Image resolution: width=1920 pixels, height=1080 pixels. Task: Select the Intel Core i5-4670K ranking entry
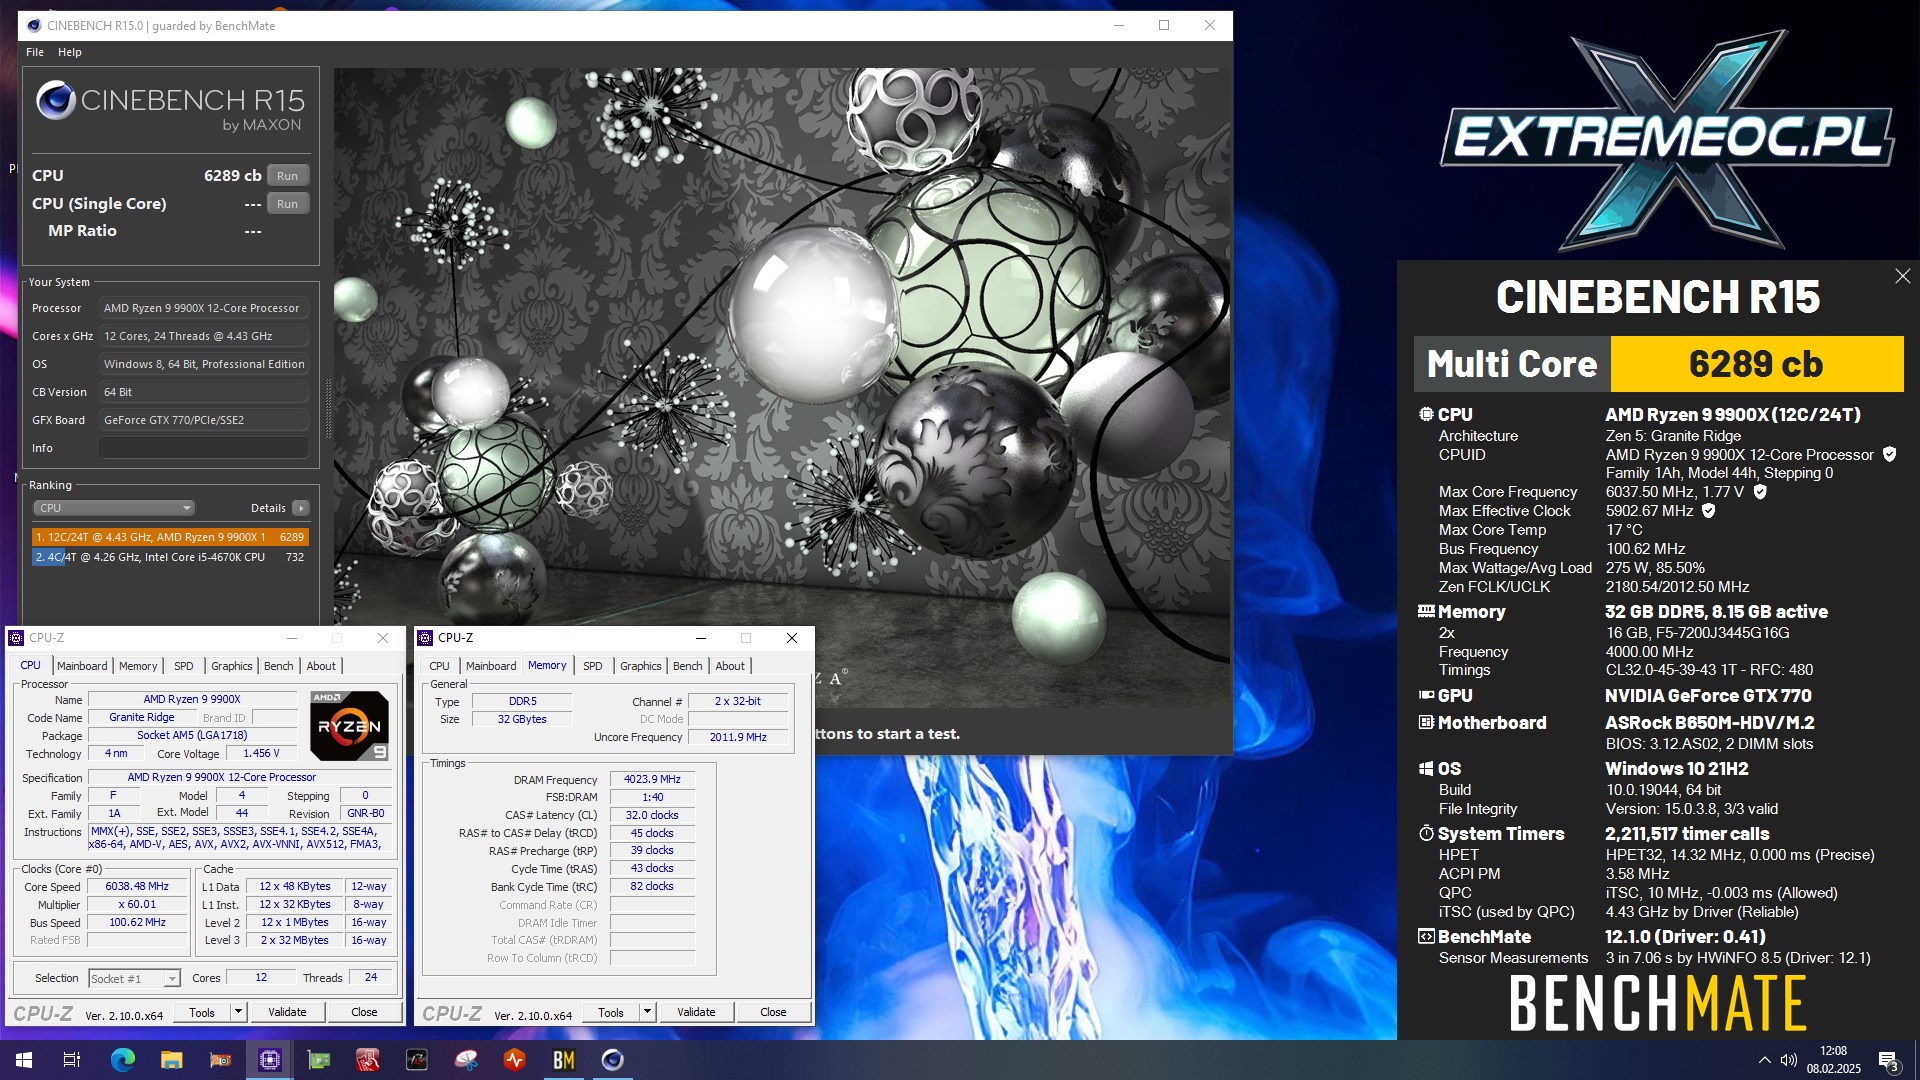170,557
